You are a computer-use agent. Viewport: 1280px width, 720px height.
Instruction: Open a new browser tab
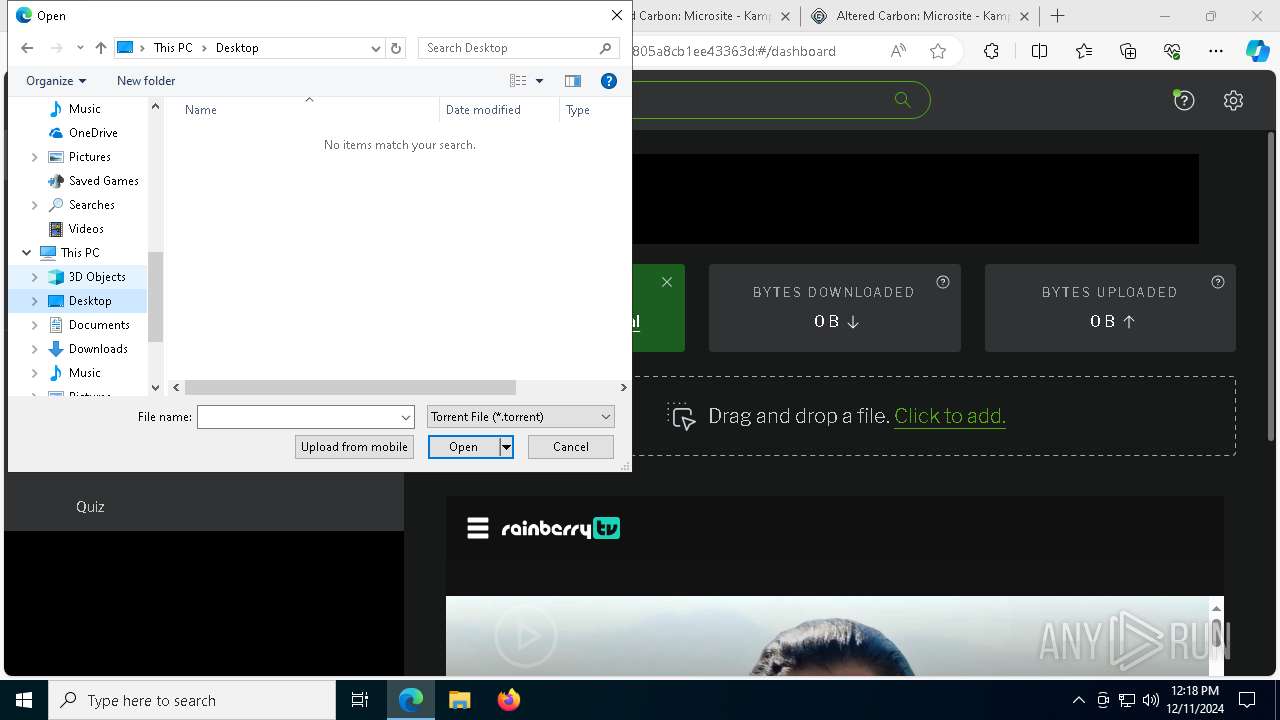point(1057,16)
